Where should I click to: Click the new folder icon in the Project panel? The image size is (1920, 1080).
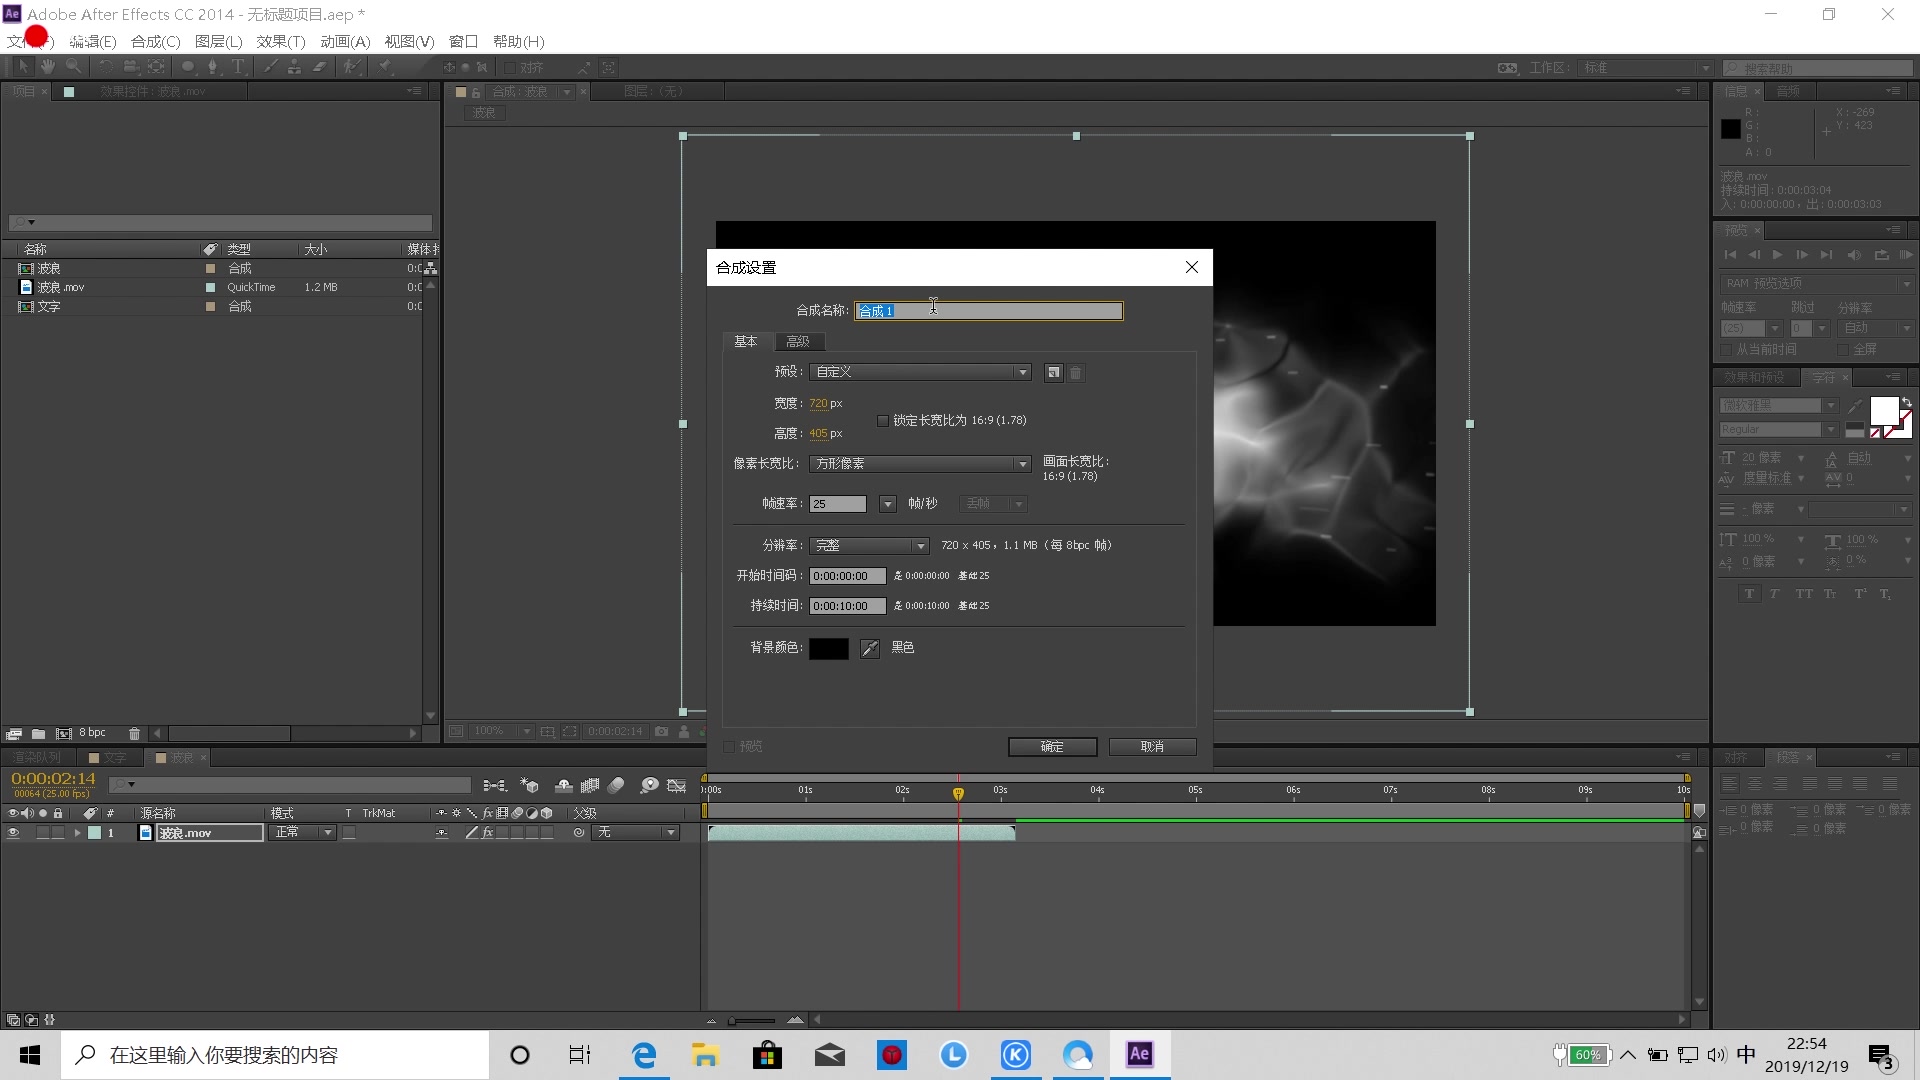coord(38,733)
